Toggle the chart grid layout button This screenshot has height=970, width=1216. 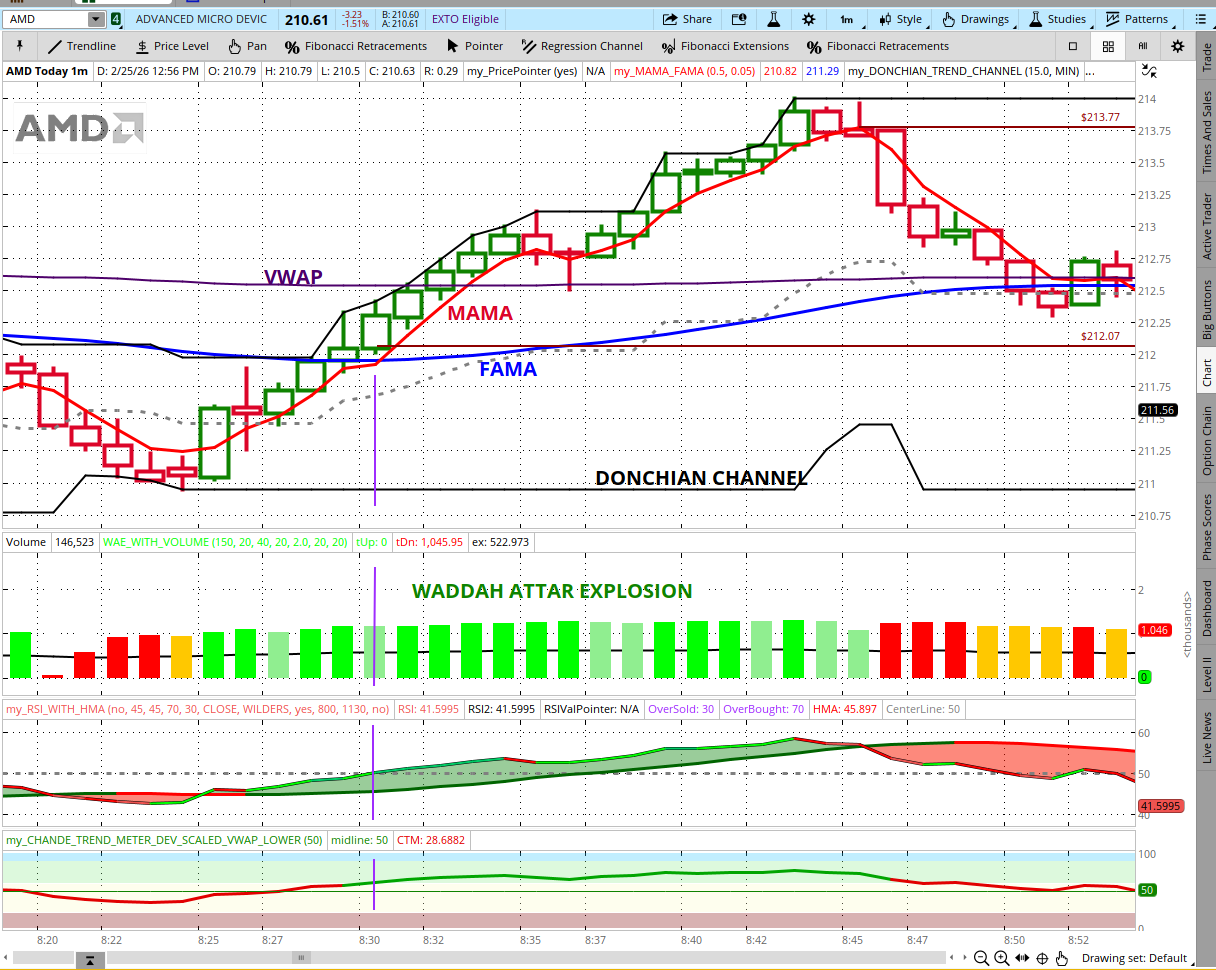(x=1108, y=46)
